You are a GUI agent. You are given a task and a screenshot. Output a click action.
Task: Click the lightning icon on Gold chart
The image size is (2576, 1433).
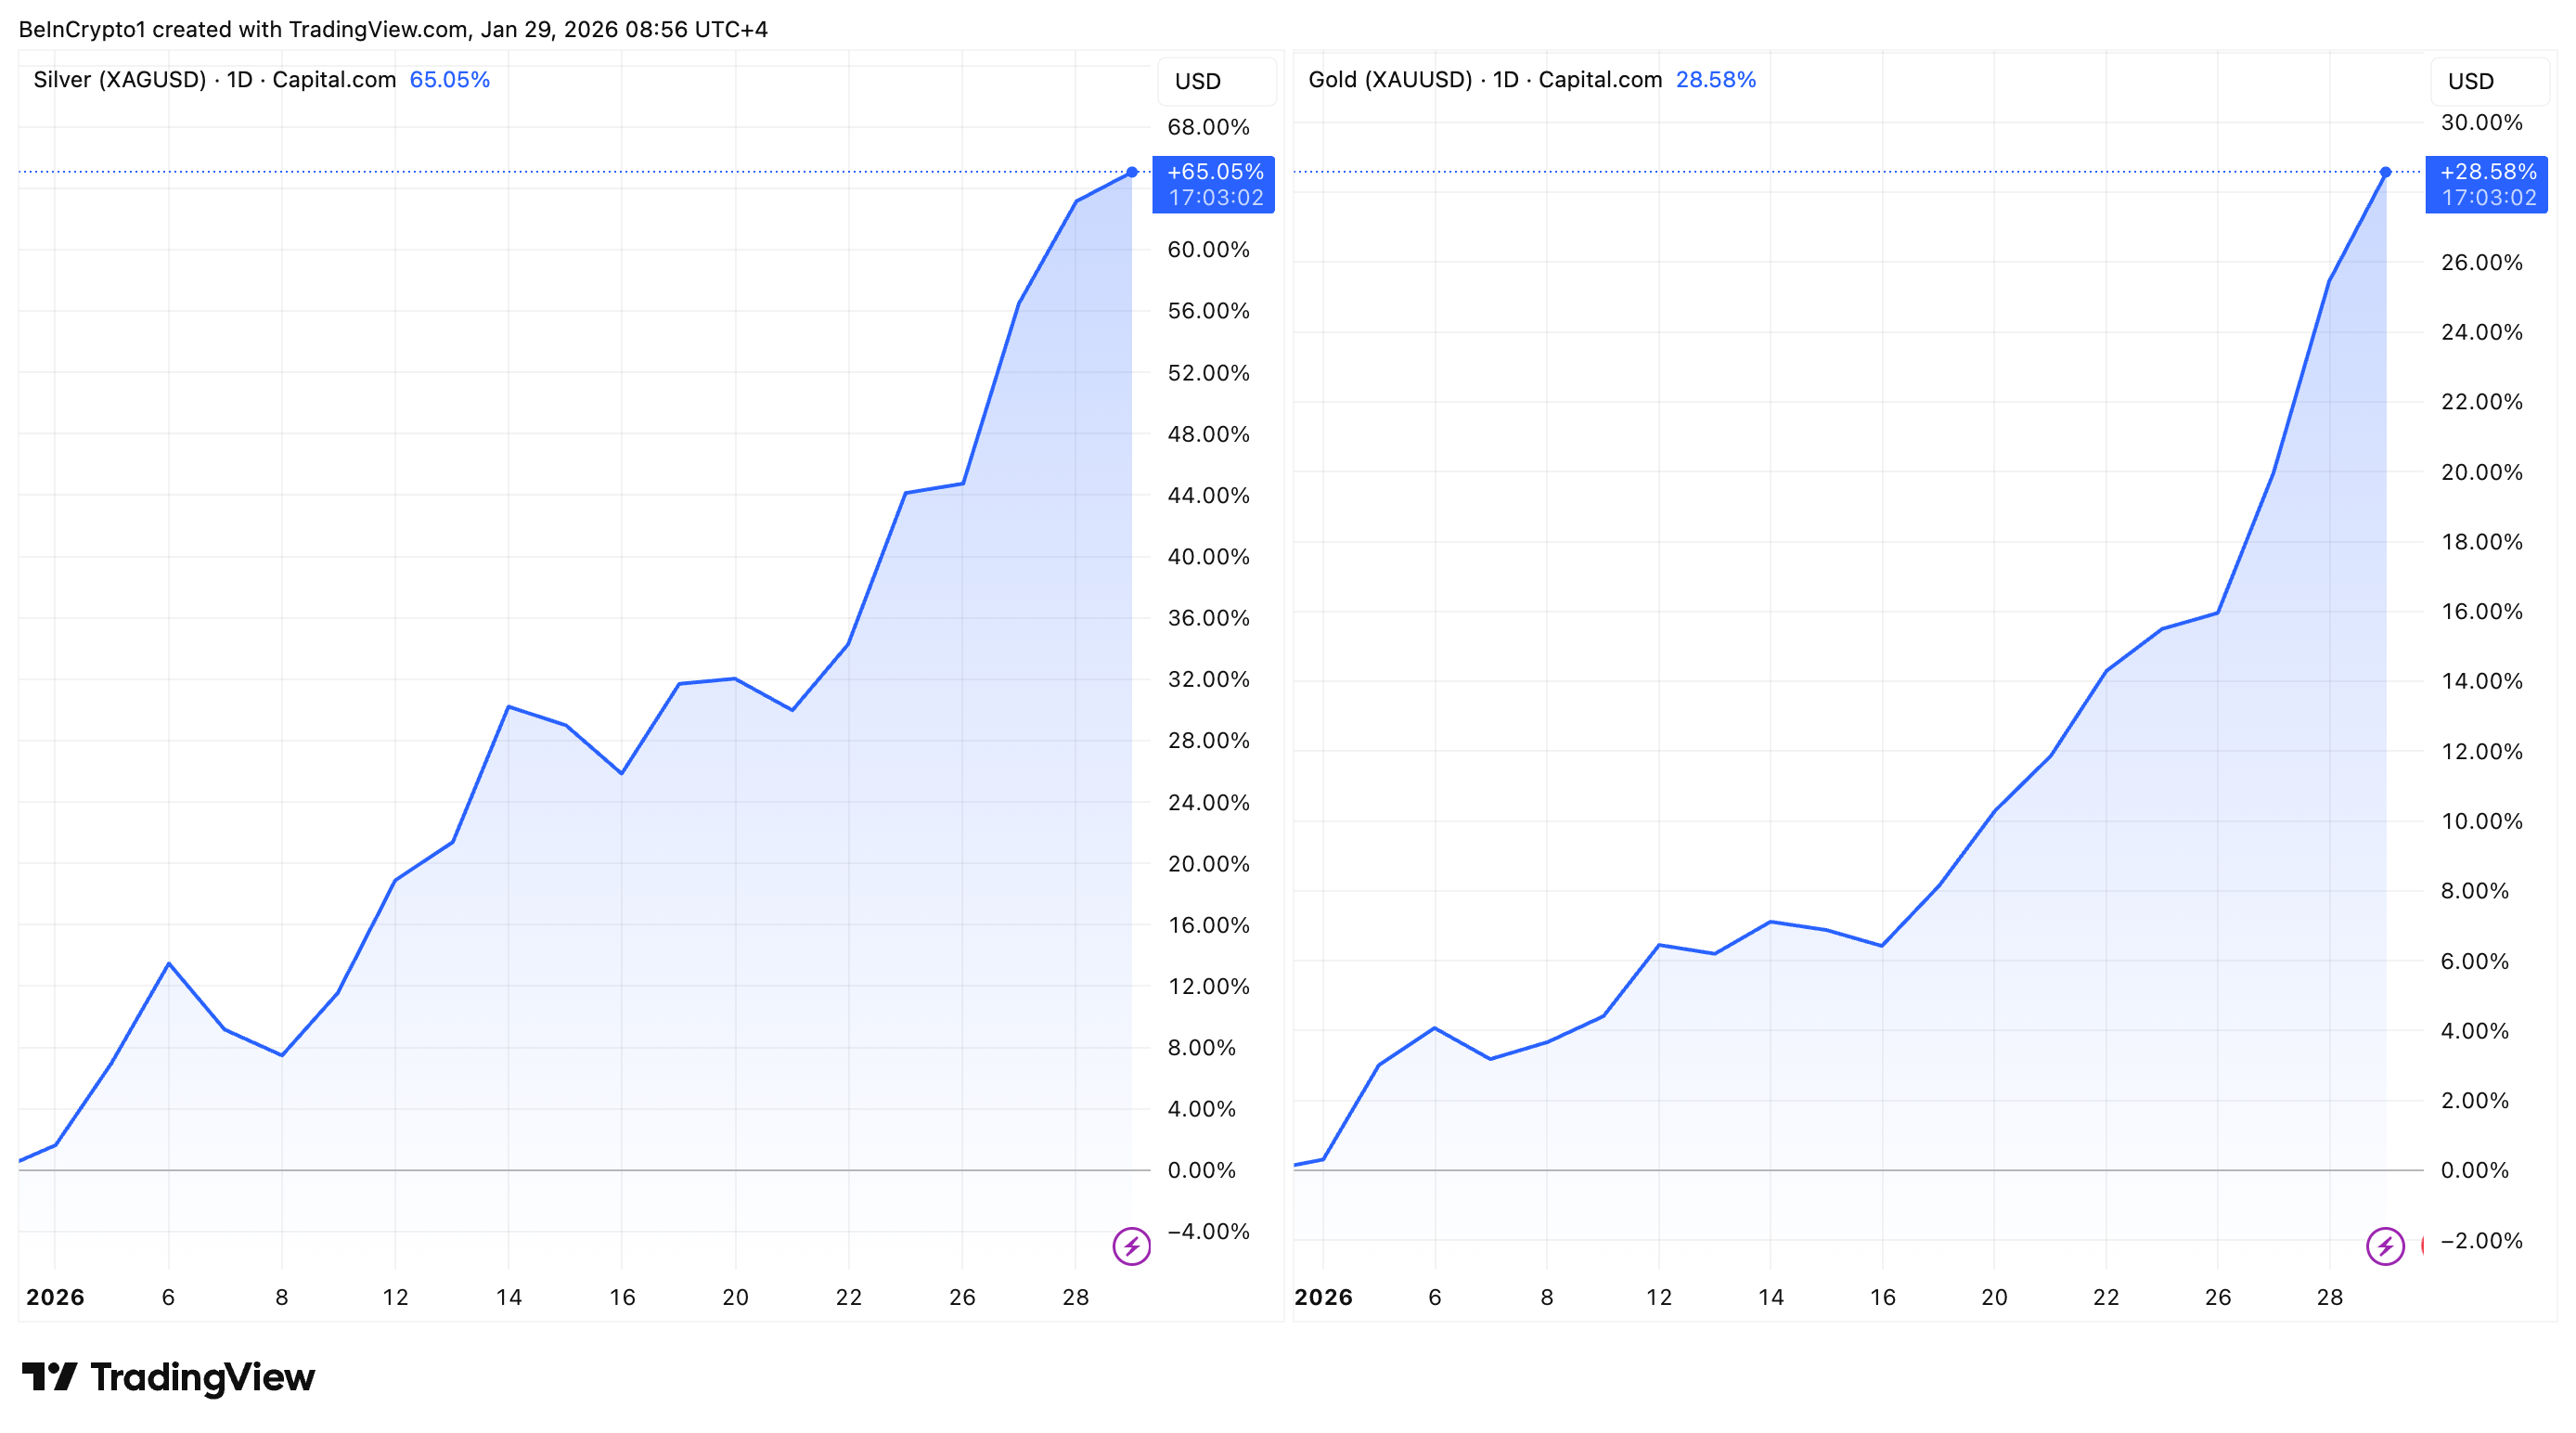click(x=2384, y=1246)
